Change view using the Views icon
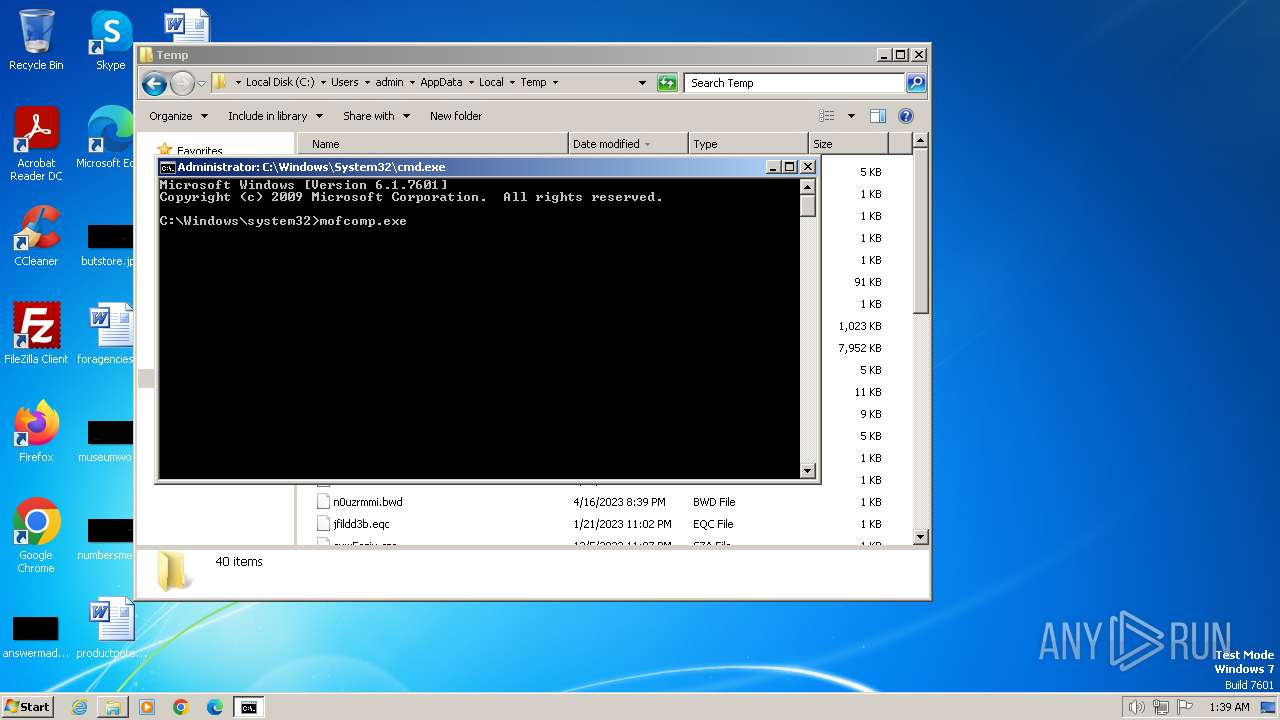 pos(826,116)
